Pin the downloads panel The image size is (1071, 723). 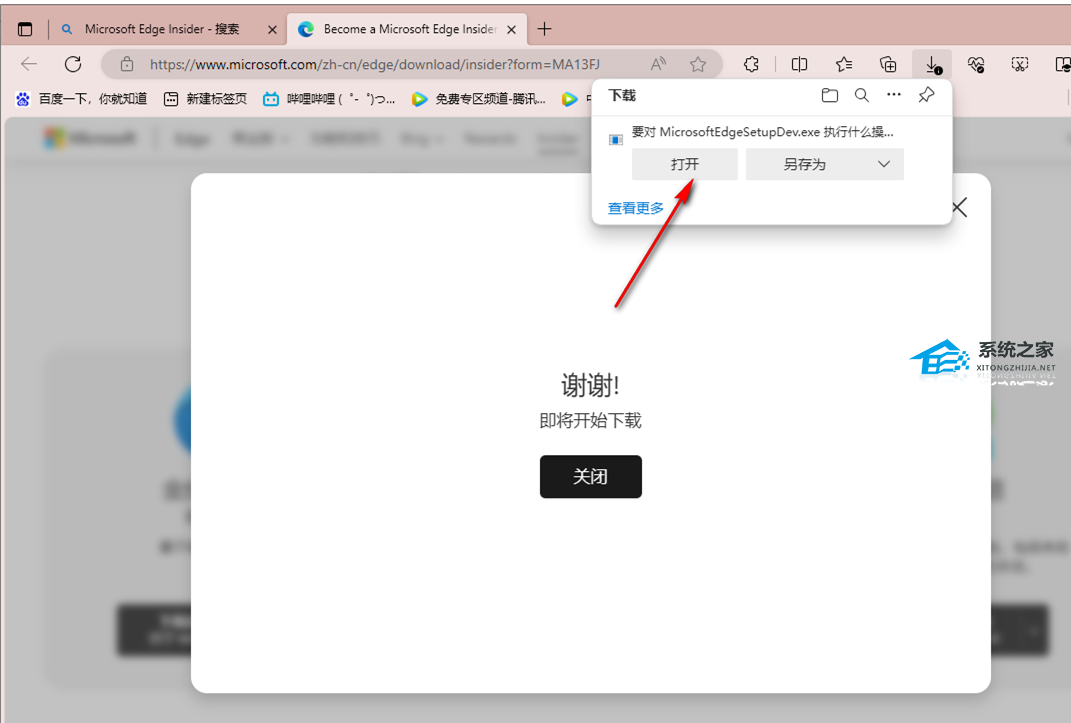(926, 95)
